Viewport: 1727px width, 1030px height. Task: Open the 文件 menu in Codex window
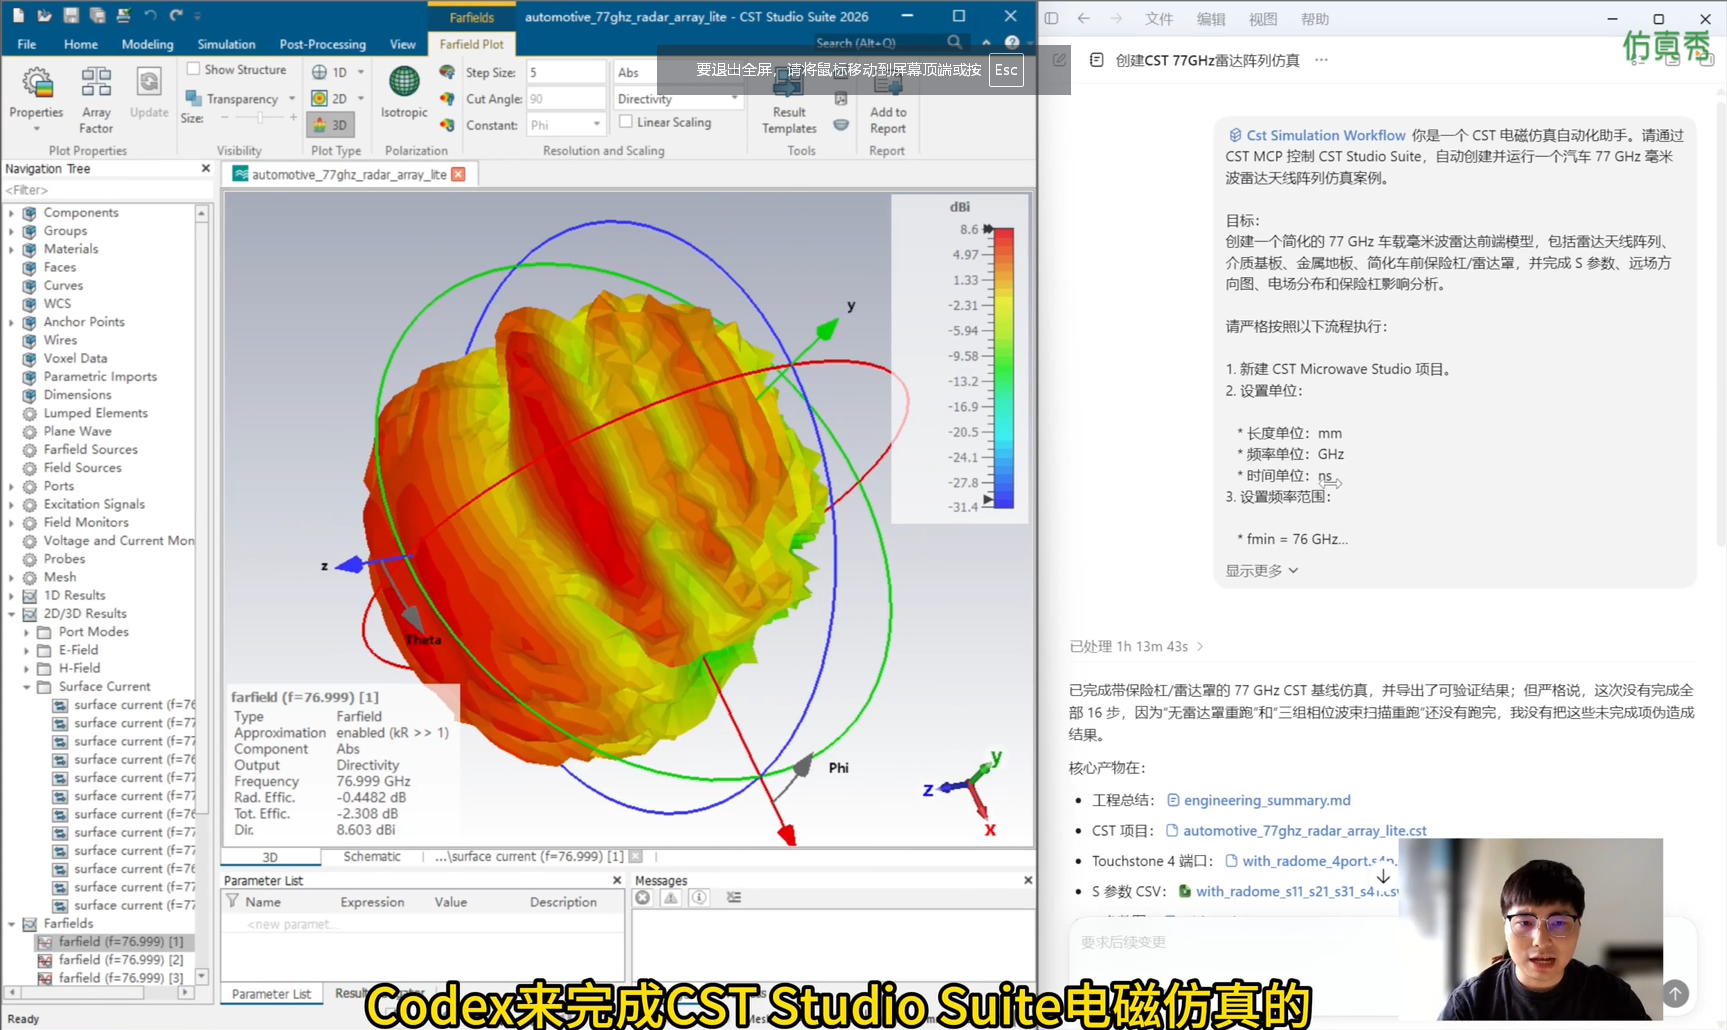[1159, 19]
